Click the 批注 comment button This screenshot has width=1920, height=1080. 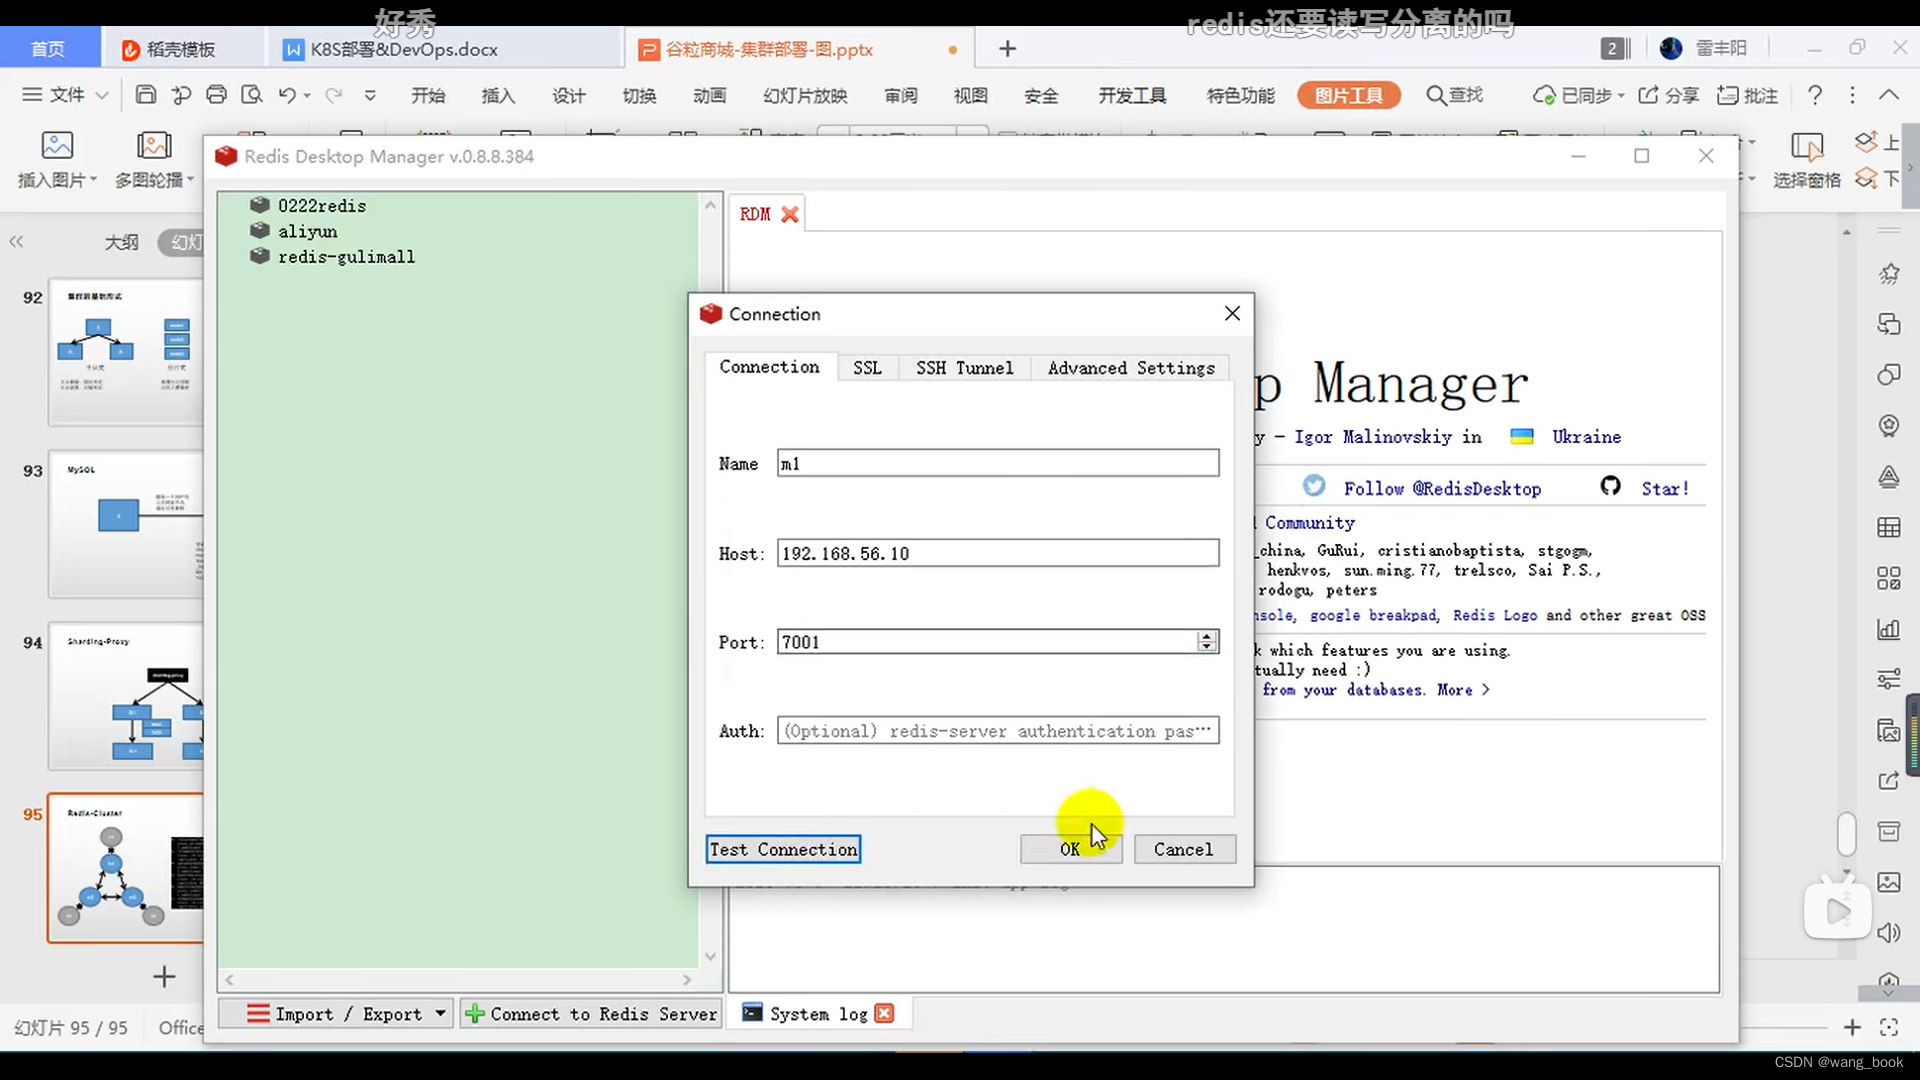click(1747, 95)
